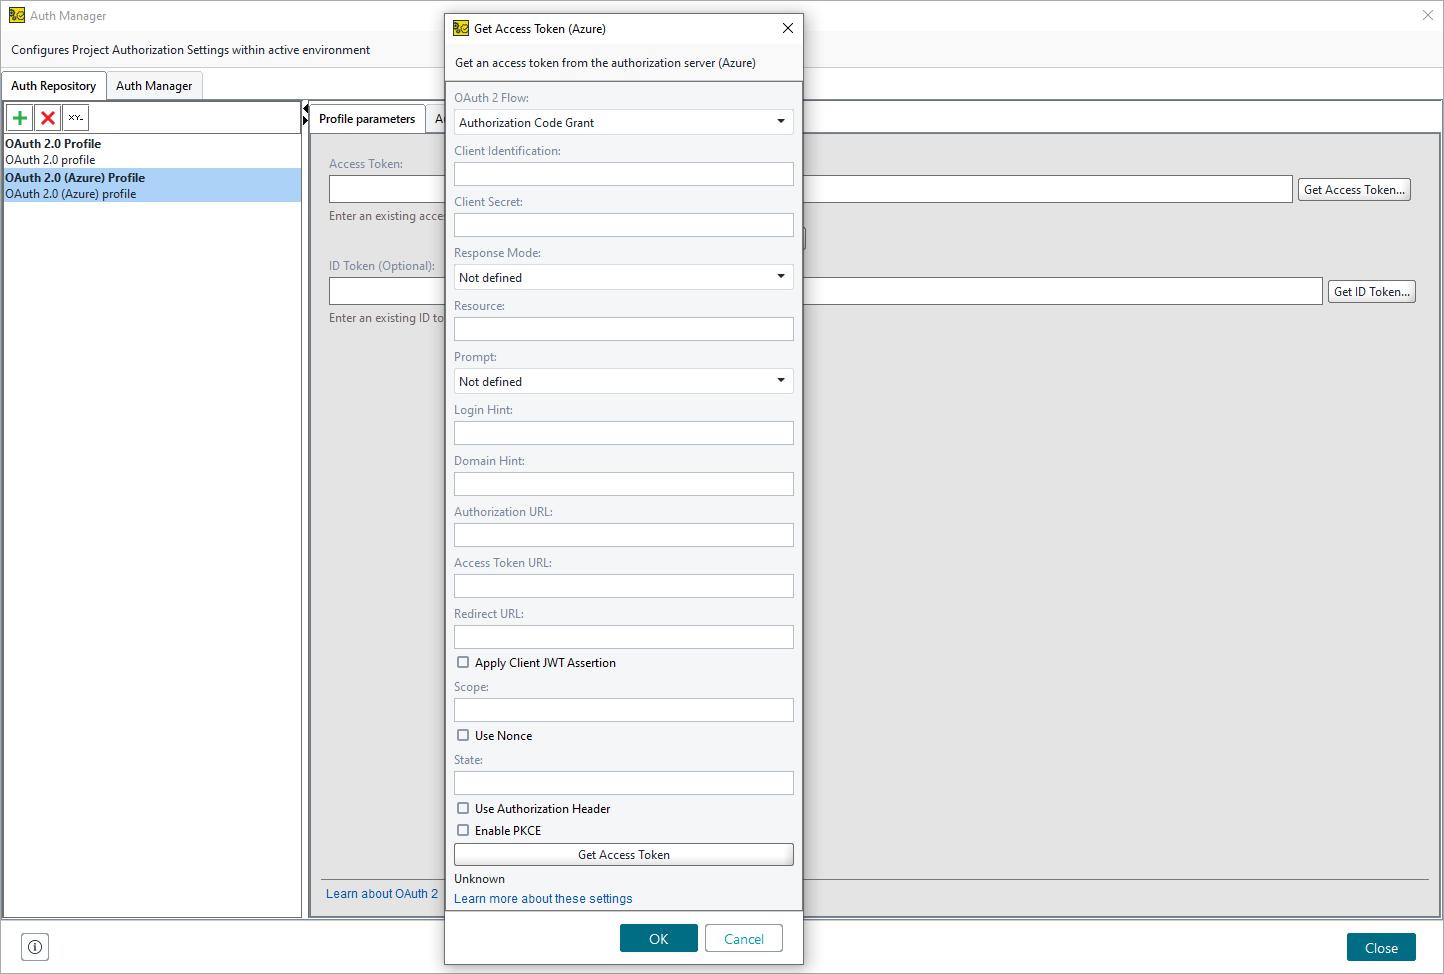1444x974 pixels.
Task: Open the info panel via bottom-left icon
Action: [34, 946]
